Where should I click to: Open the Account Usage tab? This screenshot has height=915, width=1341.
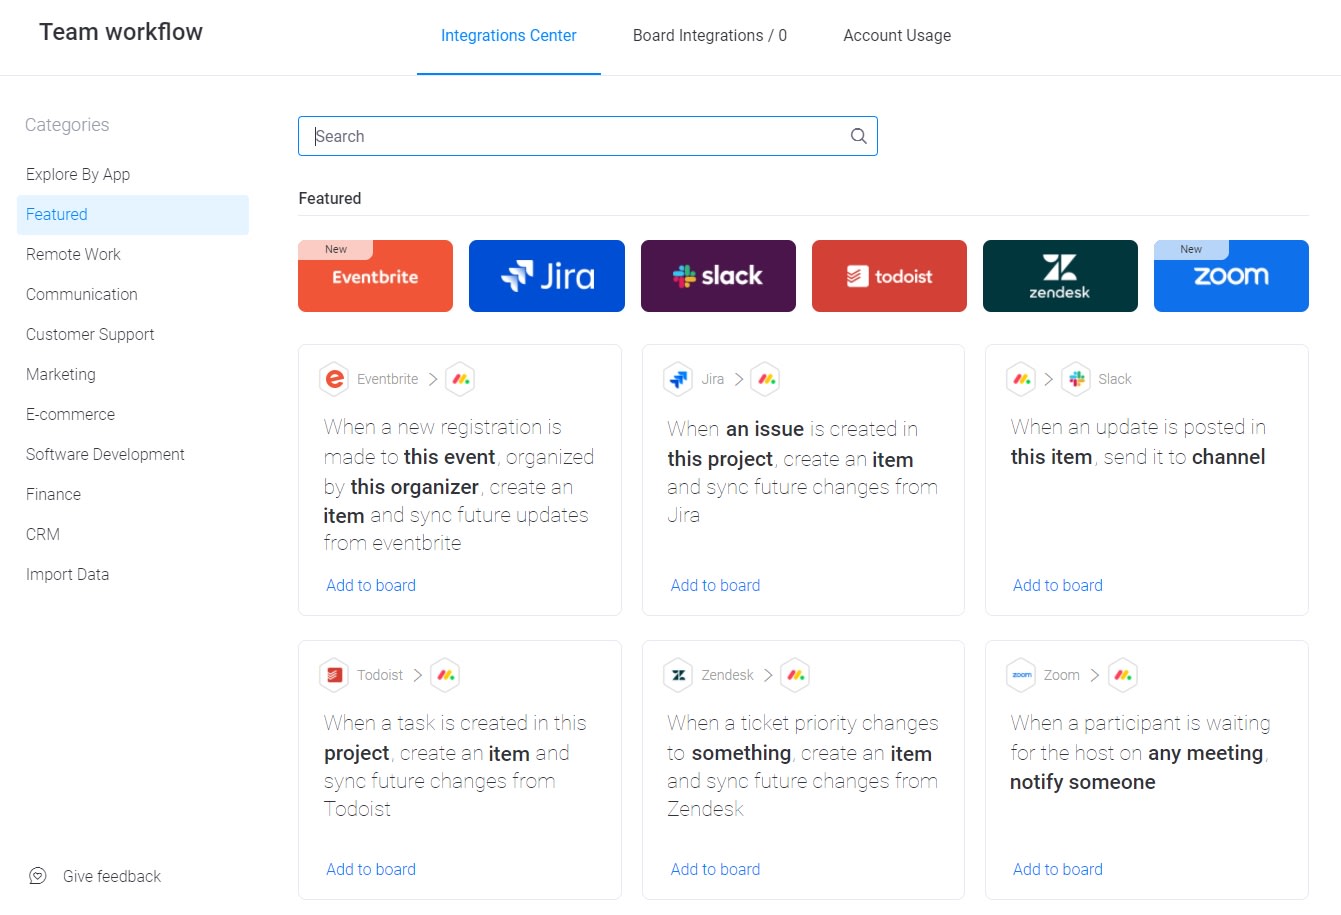point(897,36)
